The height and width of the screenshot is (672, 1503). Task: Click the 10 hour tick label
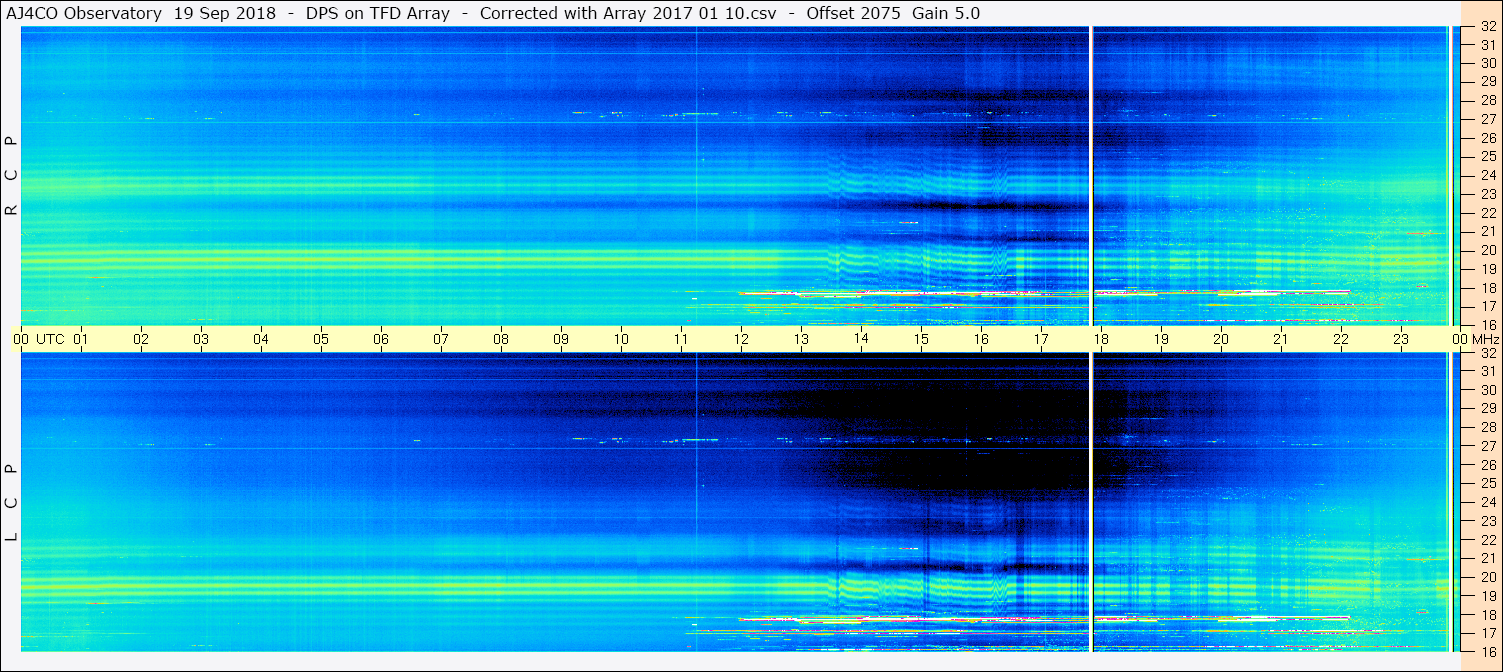click(621, 339)
